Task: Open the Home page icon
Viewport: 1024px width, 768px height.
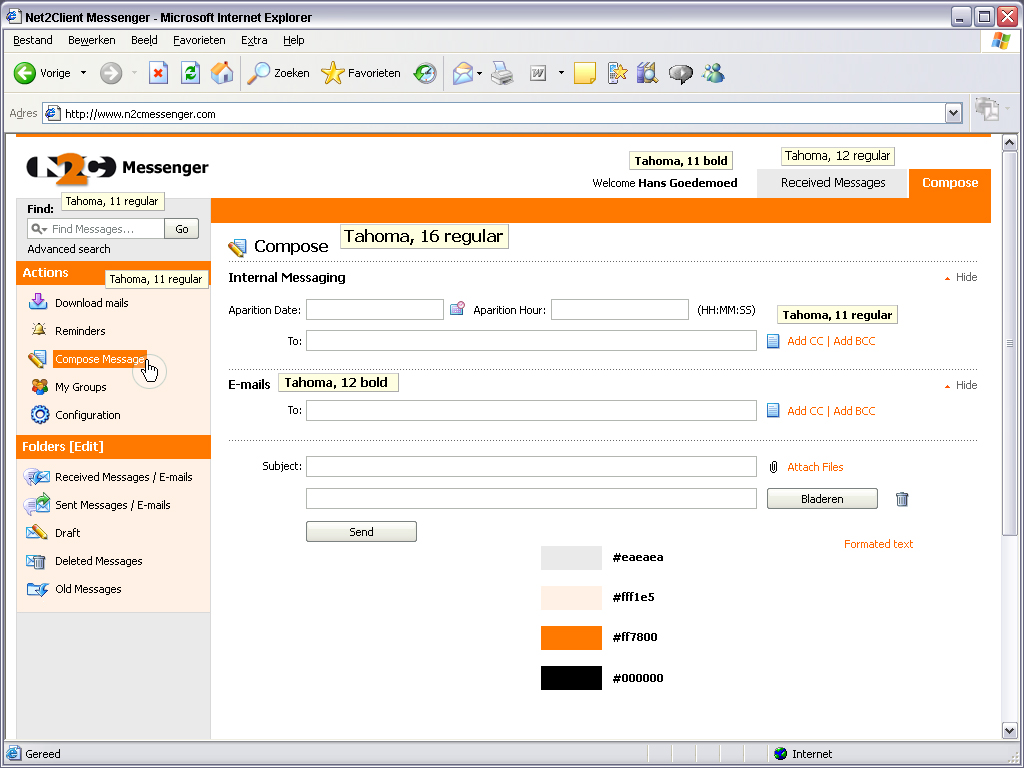Action: click(222, 73)
